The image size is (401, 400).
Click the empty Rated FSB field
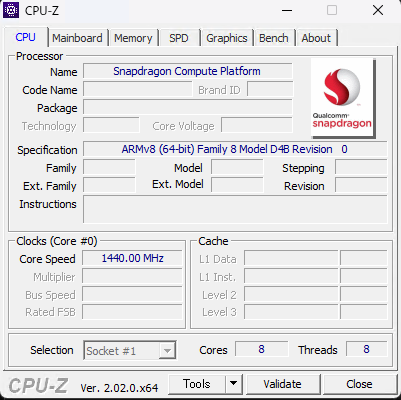coord(132,312)
